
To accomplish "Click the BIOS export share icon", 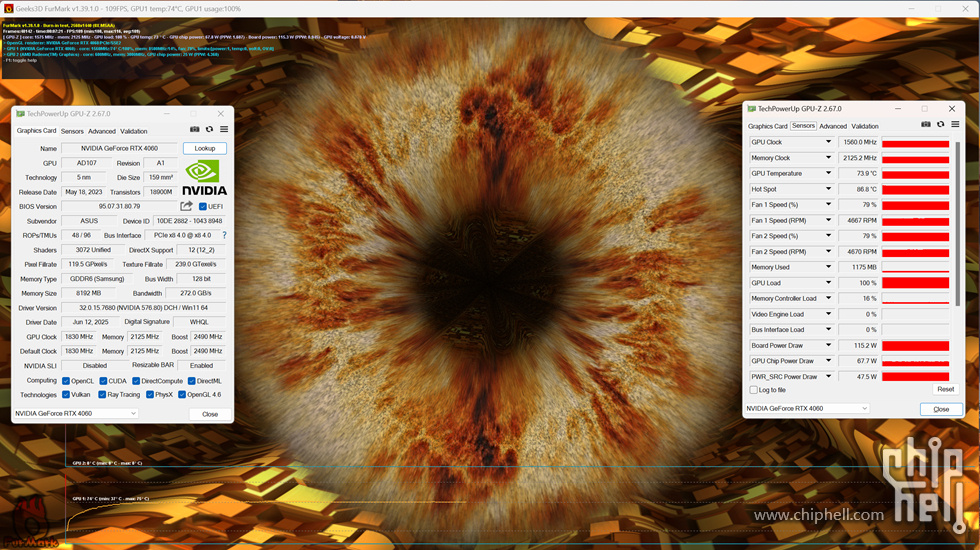I will pyautogui.click(x=186, y=206).
